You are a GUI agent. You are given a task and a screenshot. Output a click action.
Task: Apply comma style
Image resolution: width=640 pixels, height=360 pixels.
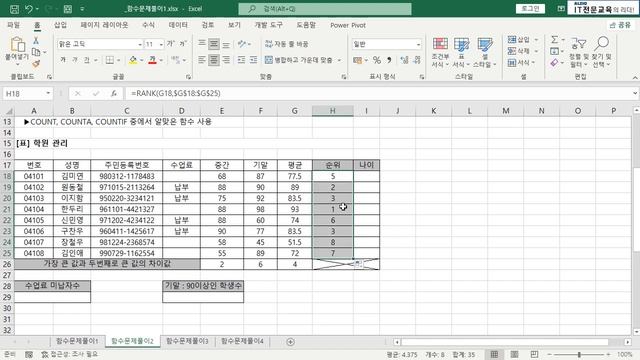389,60
